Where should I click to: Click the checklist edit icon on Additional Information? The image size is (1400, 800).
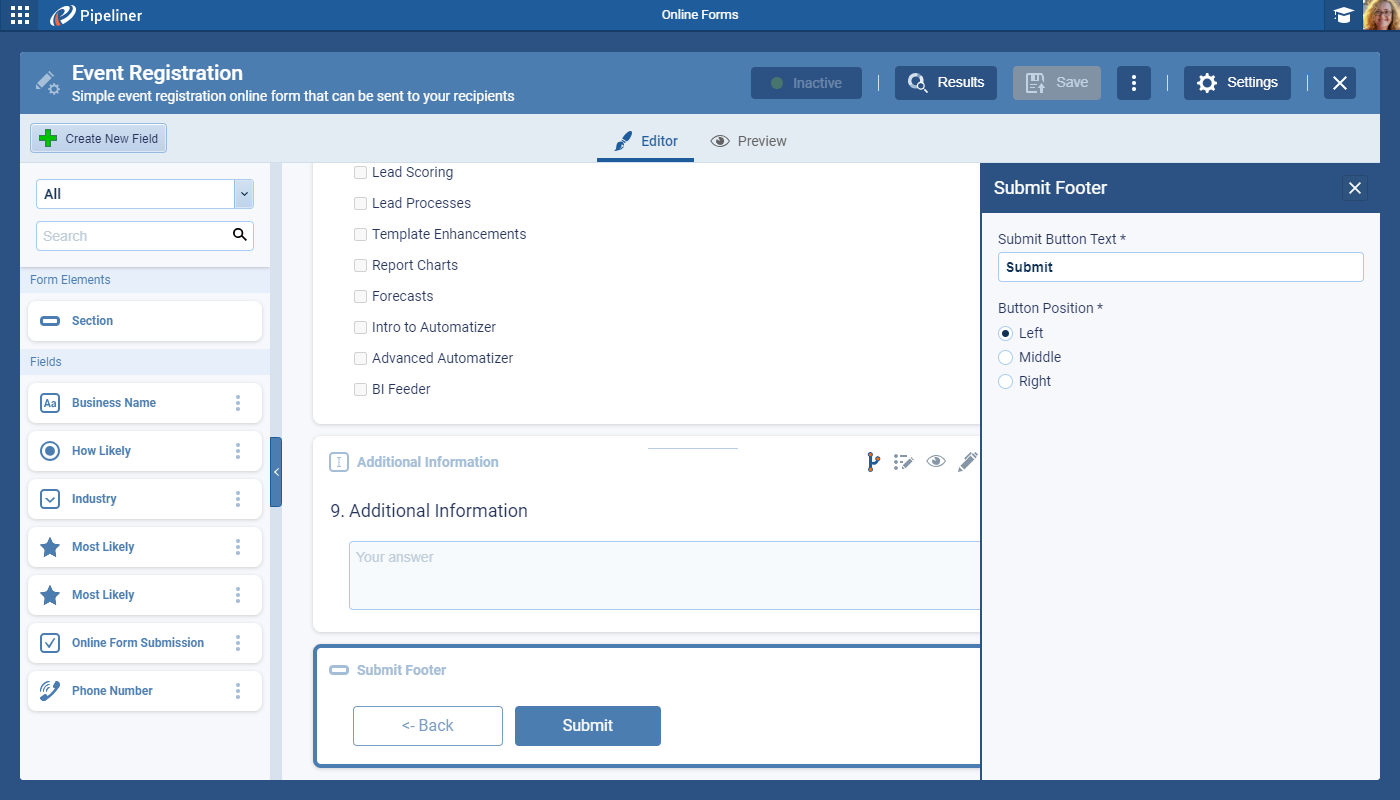click(x=904, y=462)
